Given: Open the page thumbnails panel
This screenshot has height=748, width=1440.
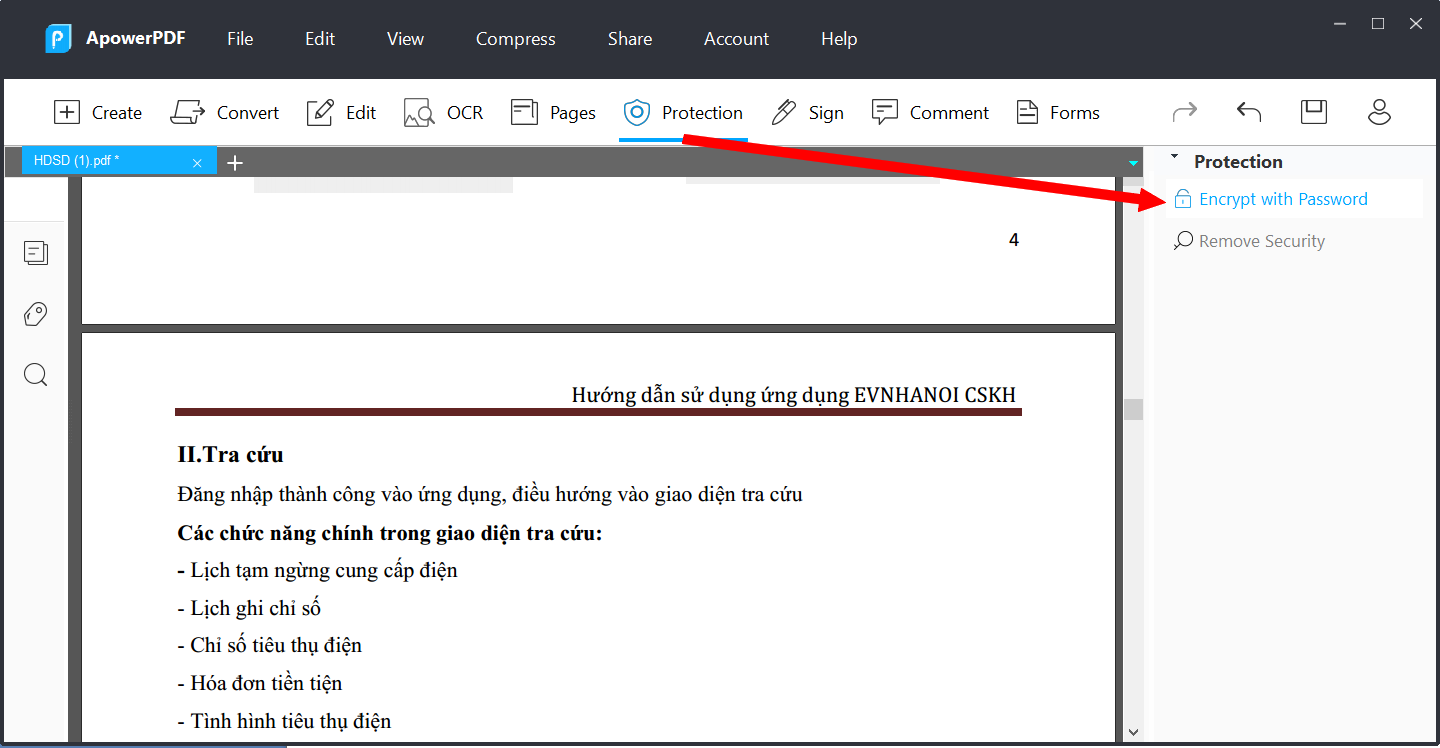Looking at the screenshot, I should click(x=36, y=253).
